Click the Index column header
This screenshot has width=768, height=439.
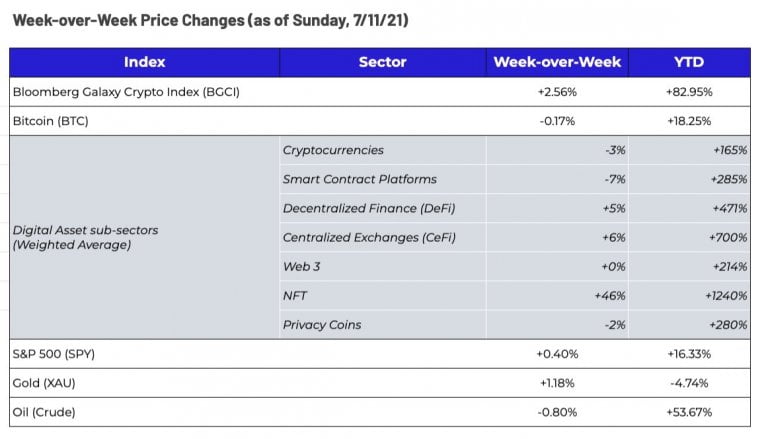pos(144,62)
